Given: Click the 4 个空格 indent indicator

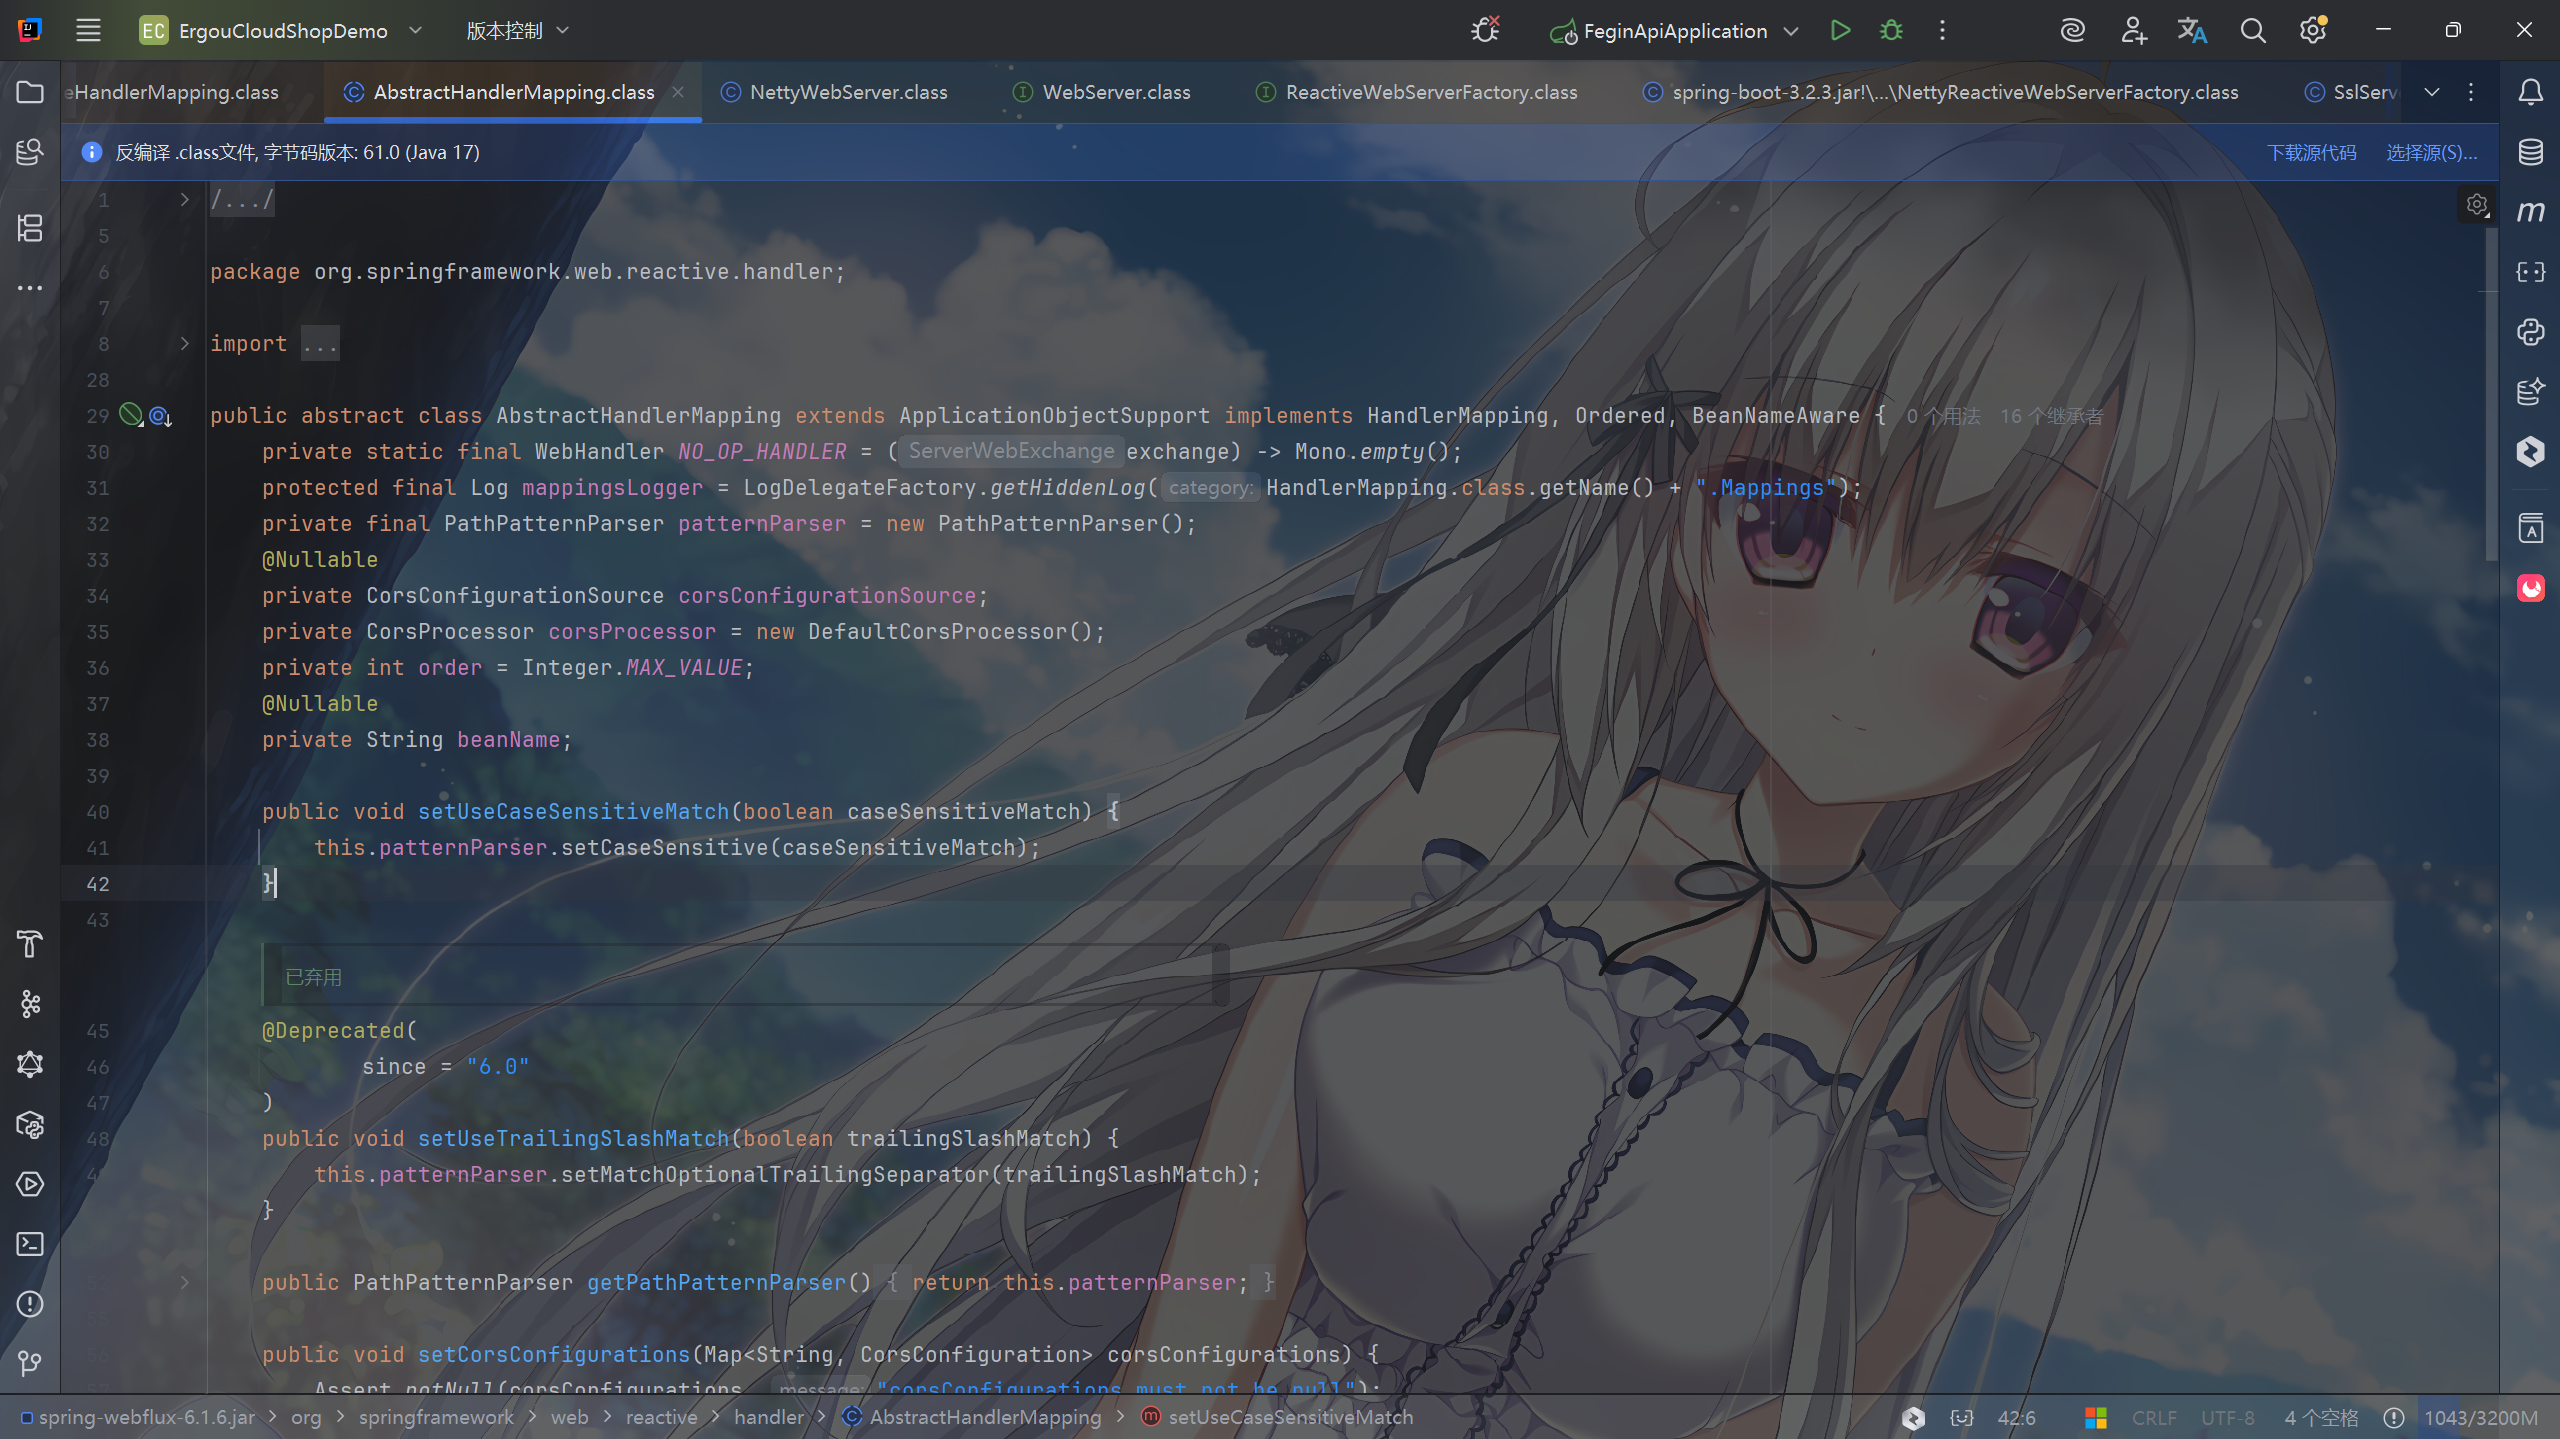Looking at the screenshot, I should [2321, 1418].
